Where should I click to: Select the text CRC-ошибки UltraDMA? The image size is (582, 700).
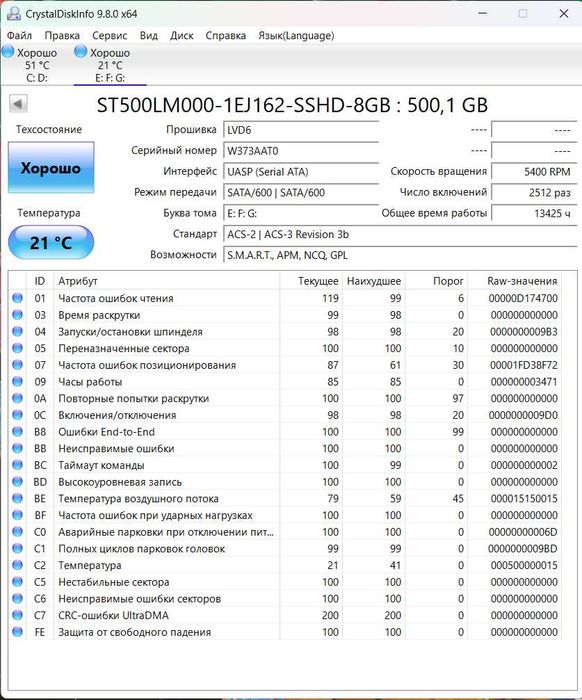113,616
